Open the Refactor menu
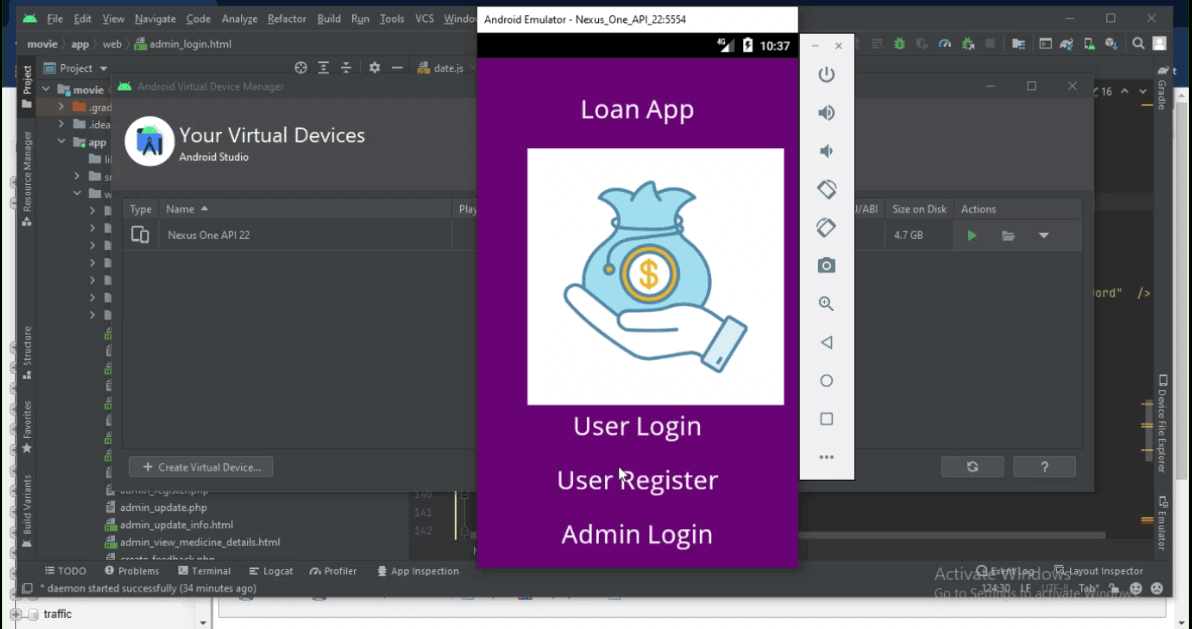 click(x=287, y=19)
